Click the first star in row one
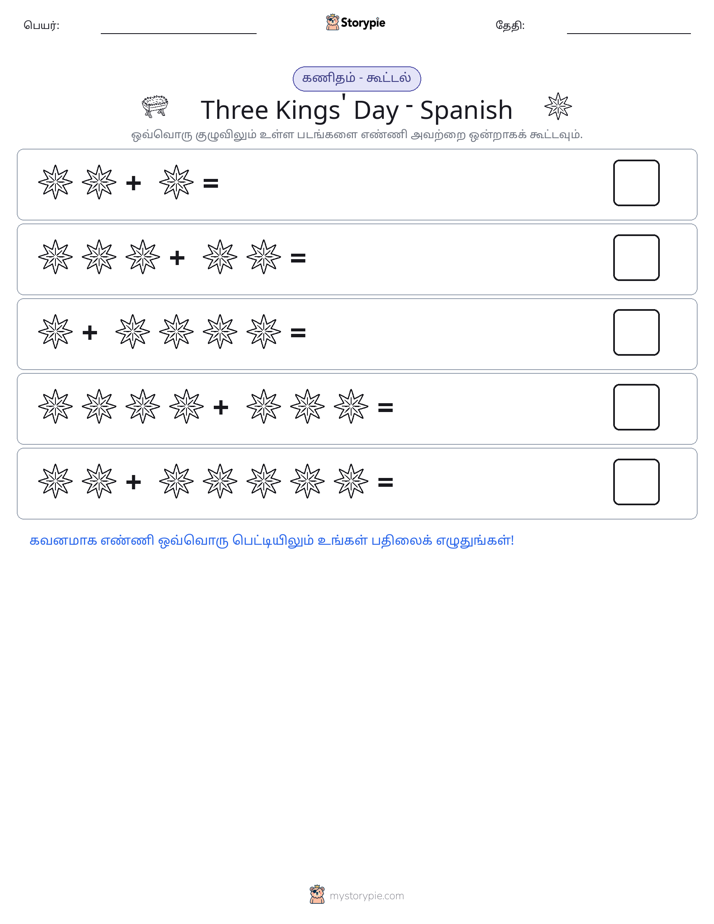Screen dimensions: 714x924 pos(55,182)
